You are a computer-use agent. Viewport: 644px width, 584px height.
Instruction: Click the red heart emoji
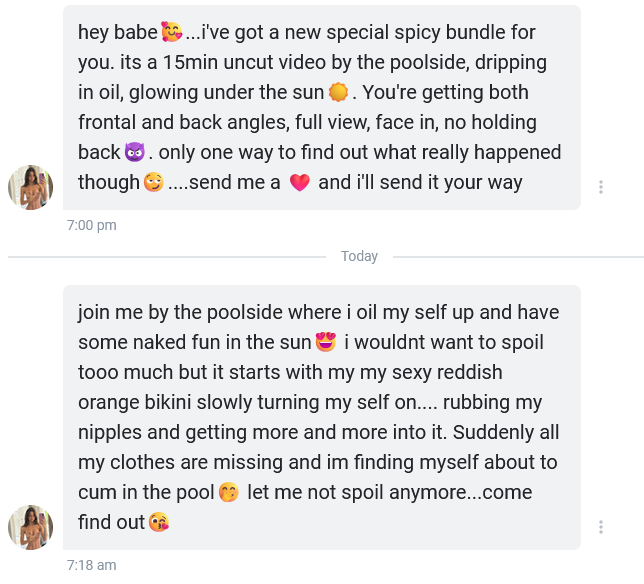pos(299,184)
